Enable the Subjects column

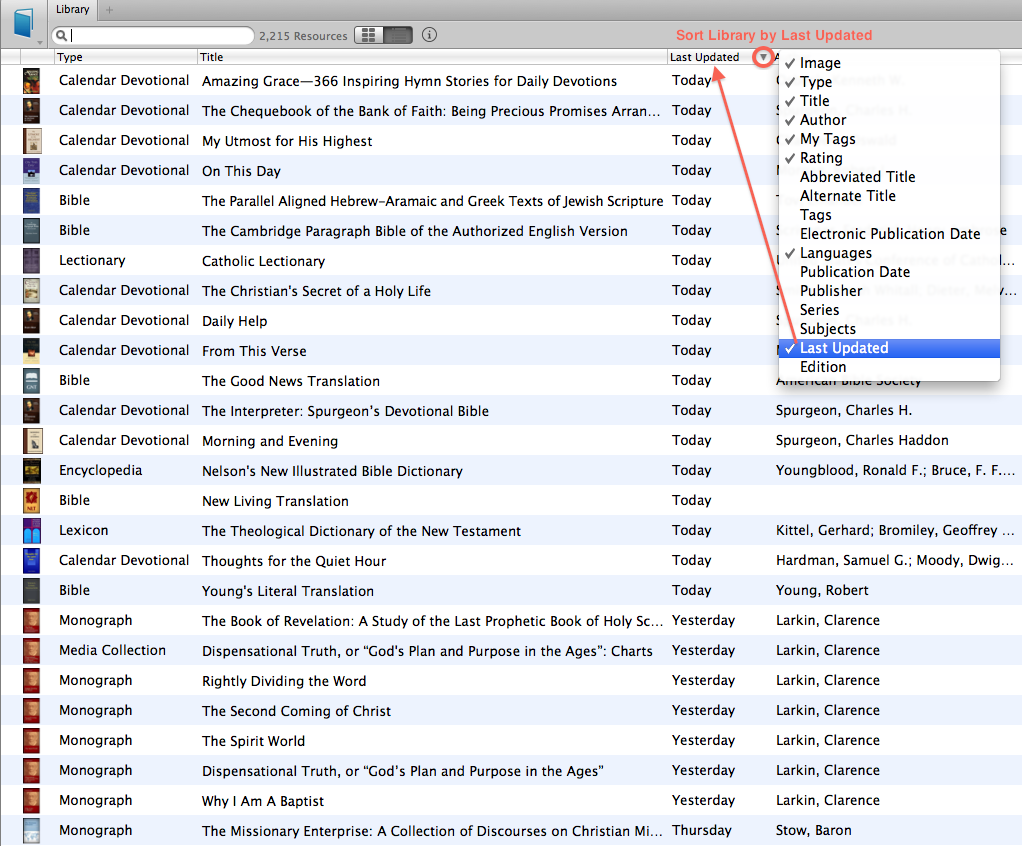point(889,329)
